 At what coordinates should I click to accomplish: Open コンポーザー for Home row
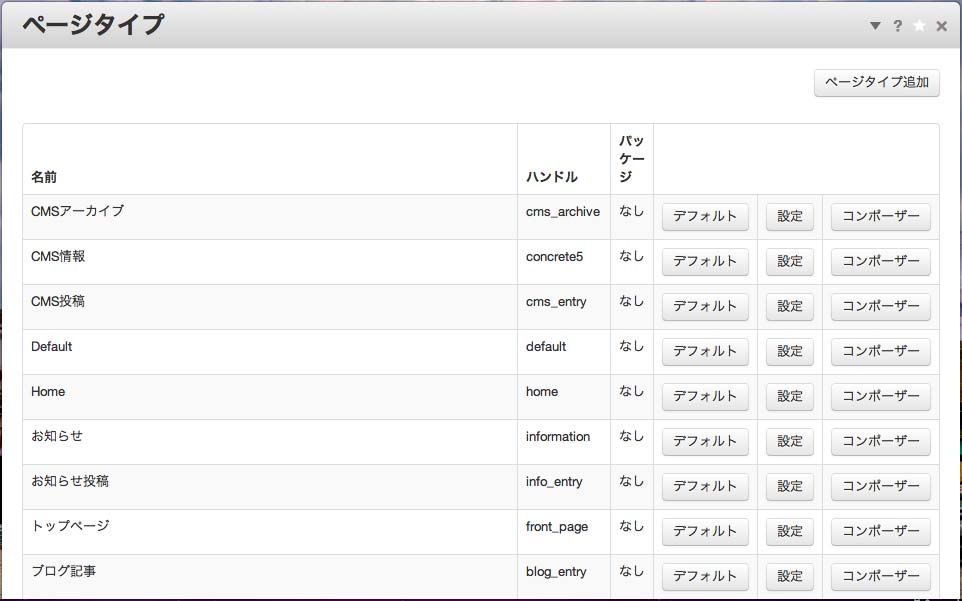click(x=880, y=396)
